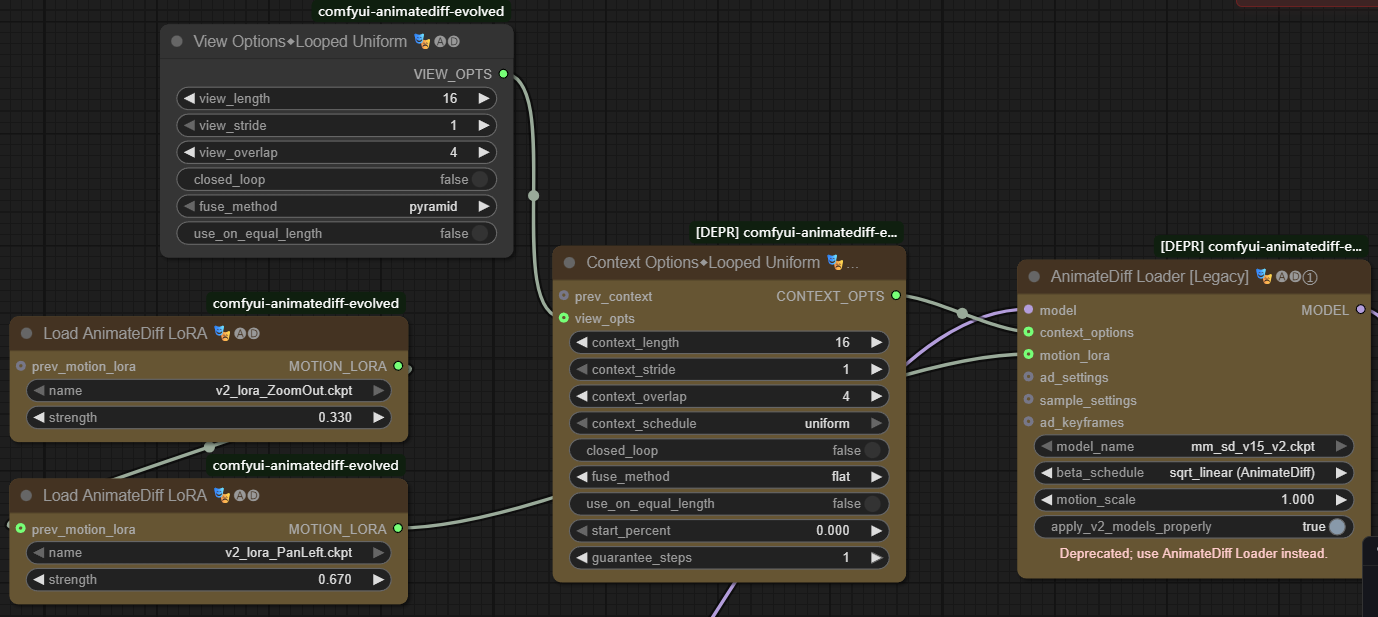
Task: Open the model_name mm_sd_v15_v2.ckpt selector
Action: [1193, 446]
